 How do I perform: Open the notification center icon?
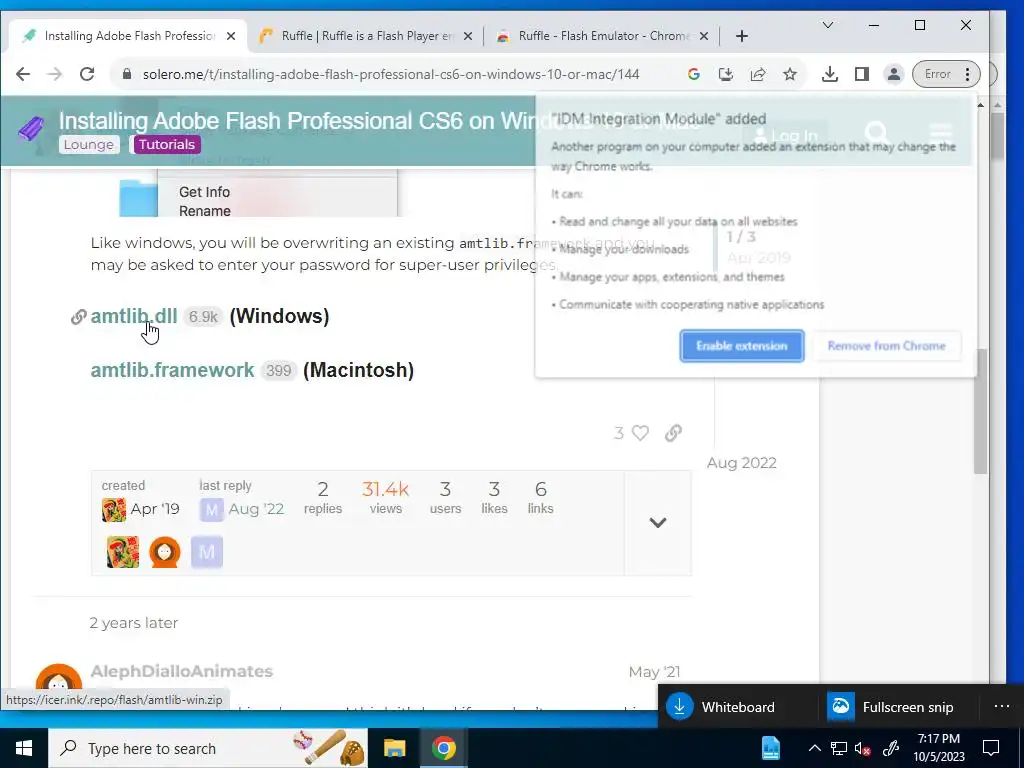991,748
